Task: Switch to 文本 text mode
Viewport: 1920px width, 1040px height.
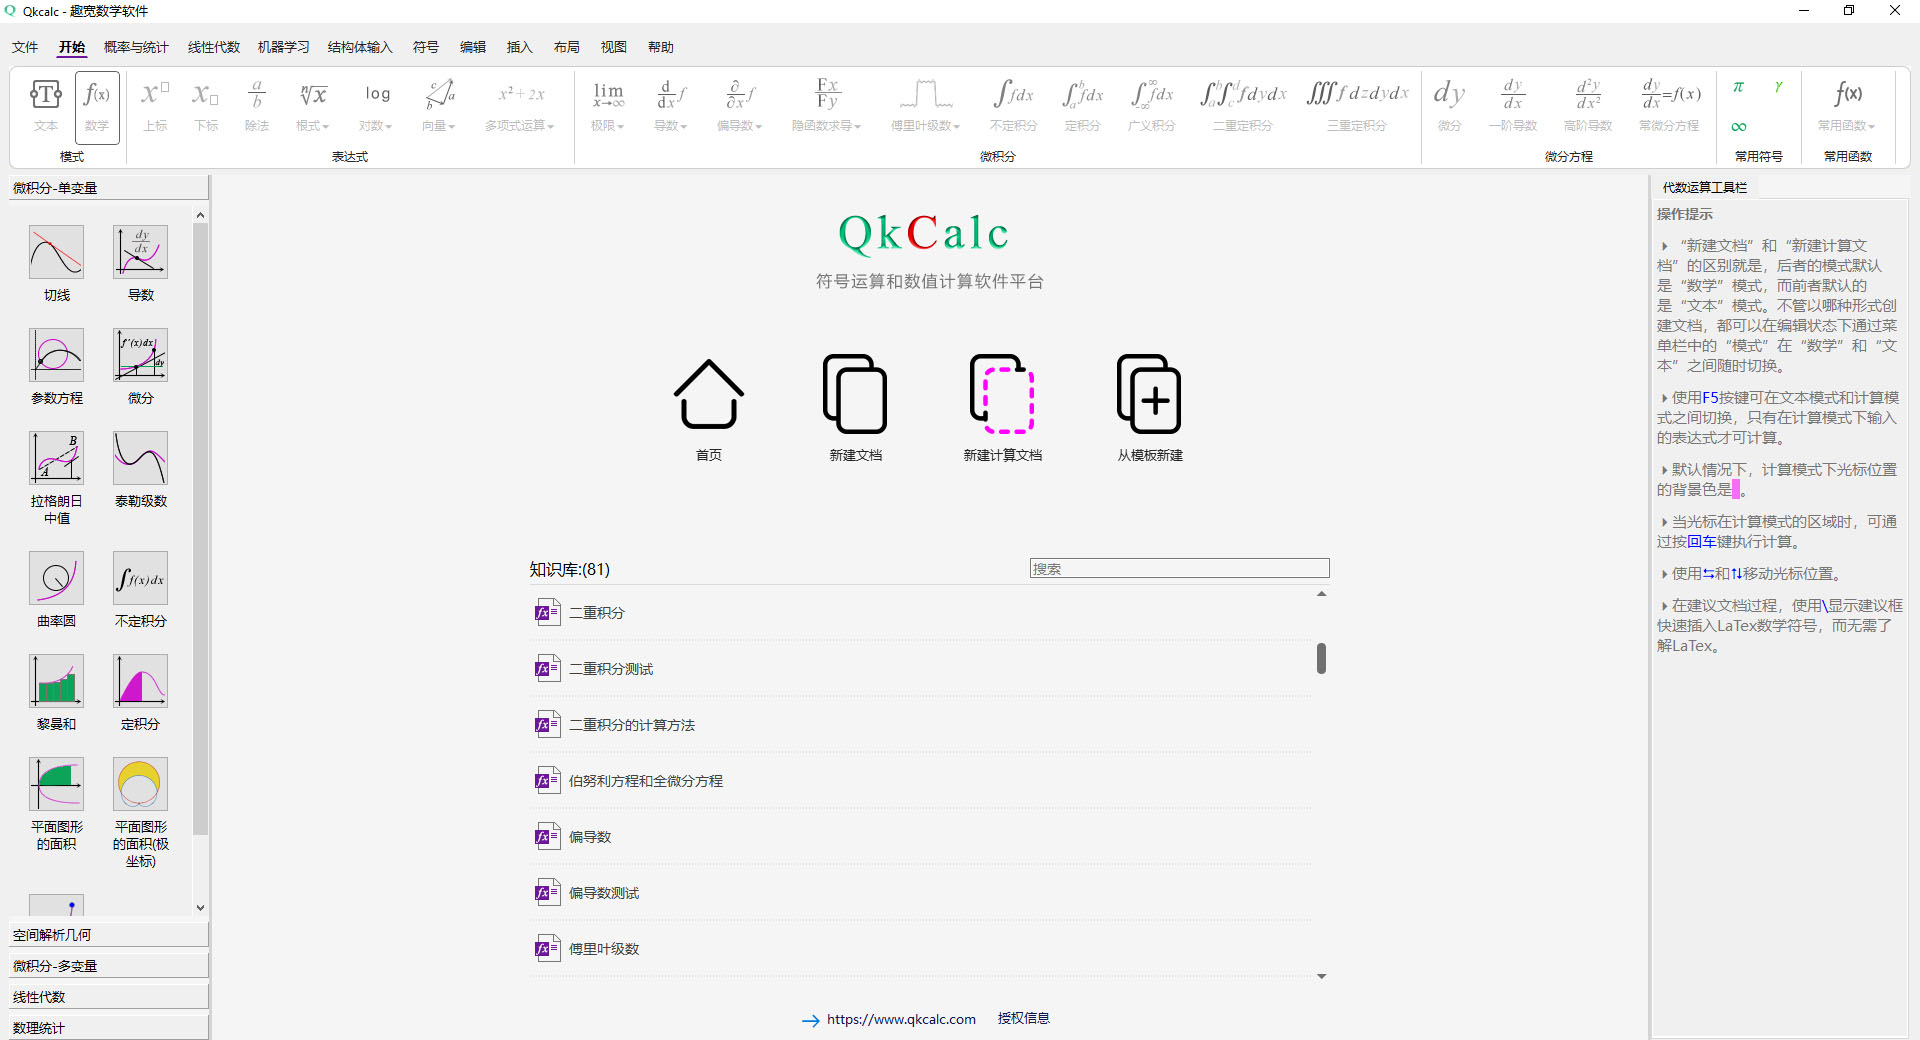Action: 46,106
